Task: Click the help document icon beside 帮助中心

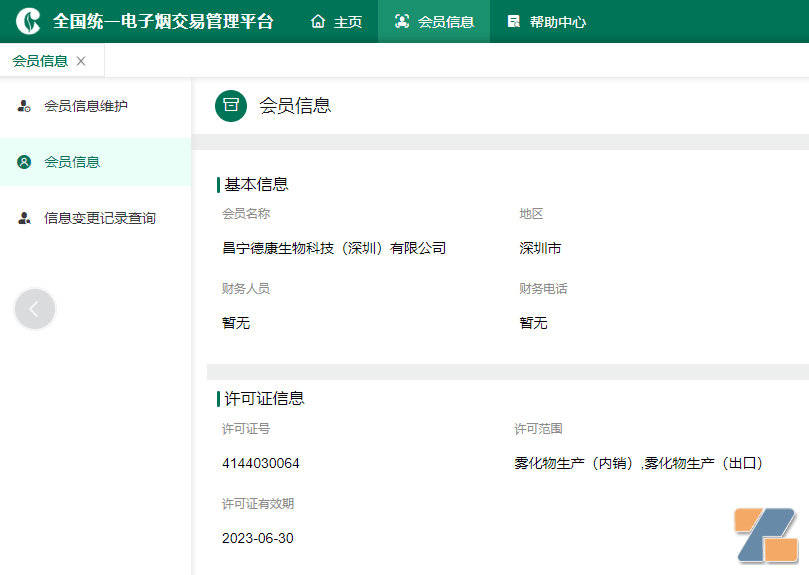Action: pos(514,21)
